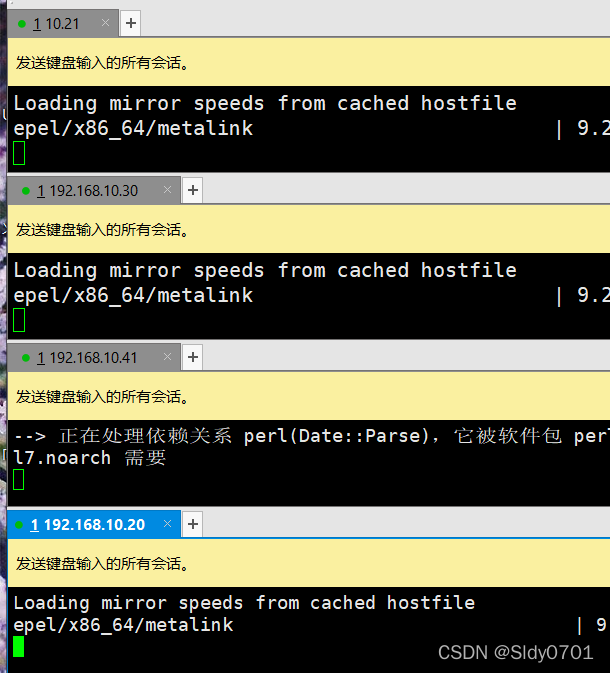
Task: Click green status dot on 192.168.10.20 tab
Action: 19,524
